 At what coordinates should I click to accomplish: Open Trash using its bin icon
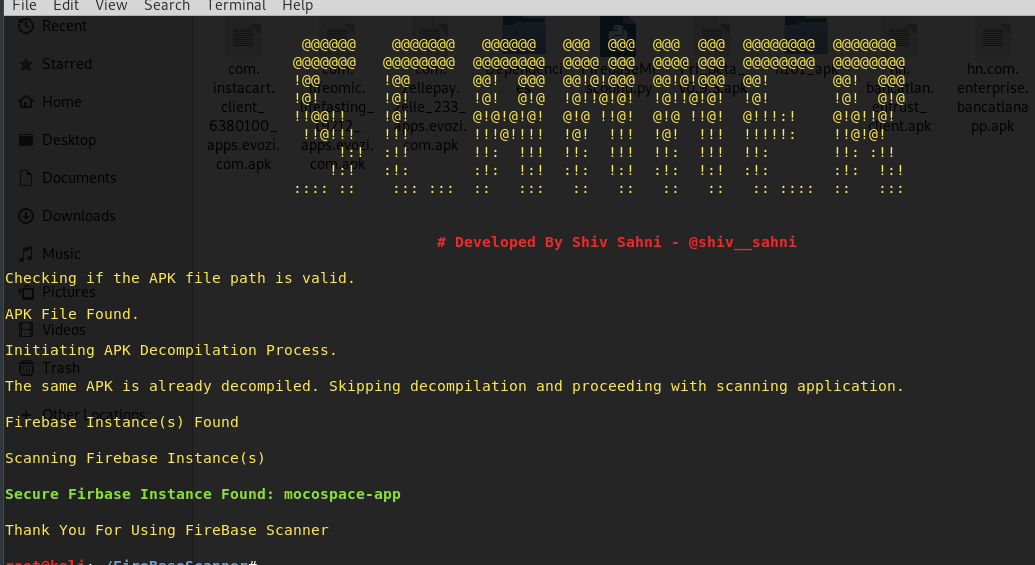pyautogui.click(x=26, y=368)
